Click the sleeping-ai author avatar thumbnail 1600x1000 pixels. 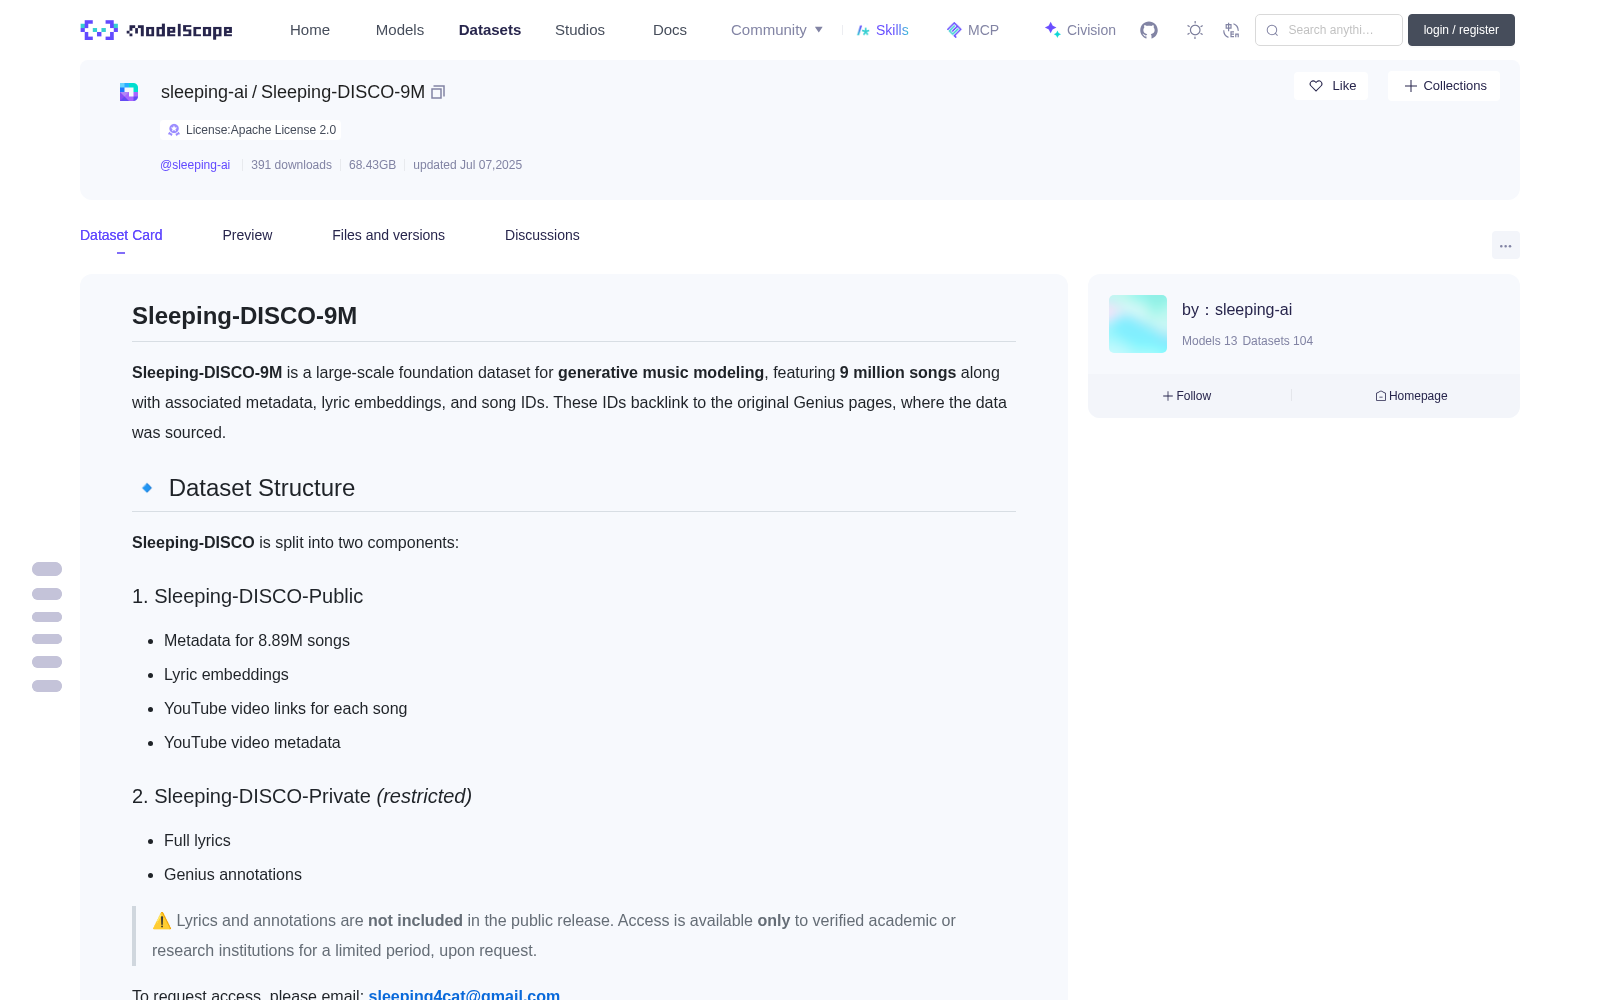point(1138,324)
